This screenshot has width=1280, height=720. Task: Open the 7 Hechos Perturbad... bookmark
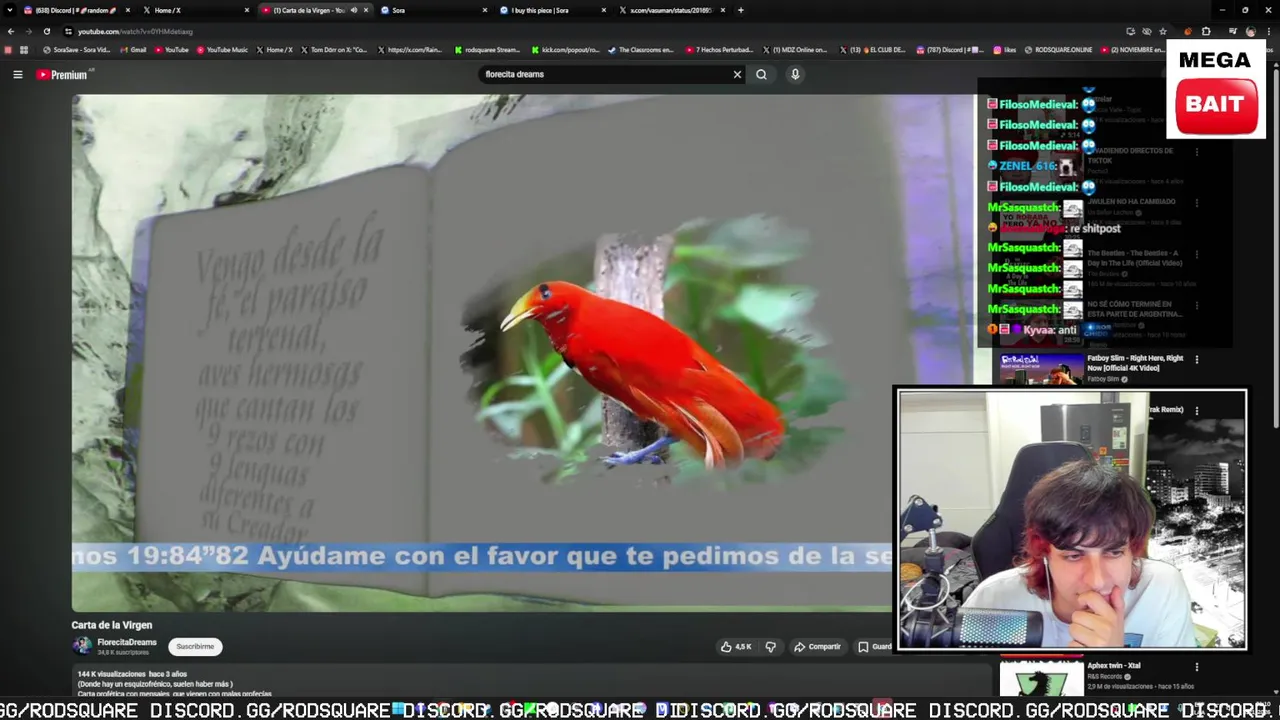coord(720,49)
